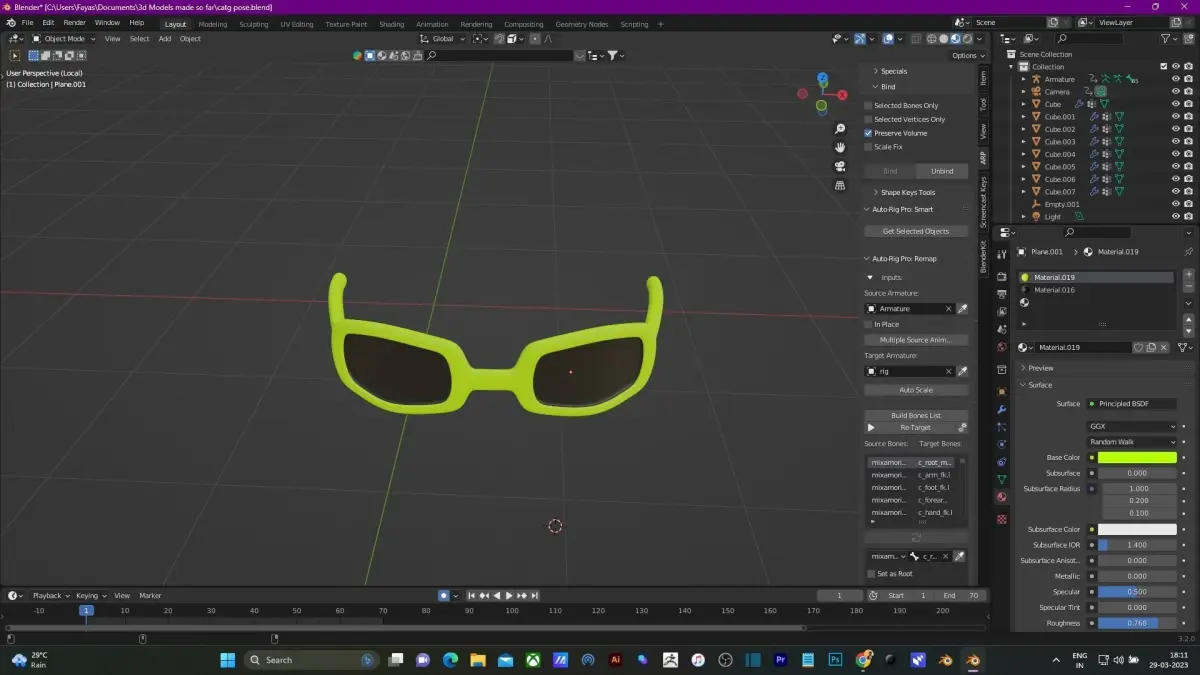
Task: Open the Edit menu
Action: pyautogui.click(x=48, y=22)
